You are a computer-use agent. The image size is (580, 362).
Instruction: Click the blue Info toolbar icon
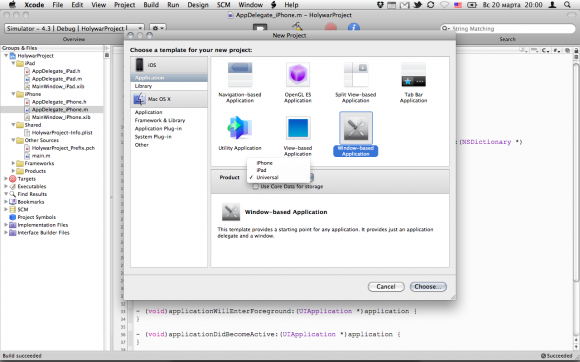point(354,28)
